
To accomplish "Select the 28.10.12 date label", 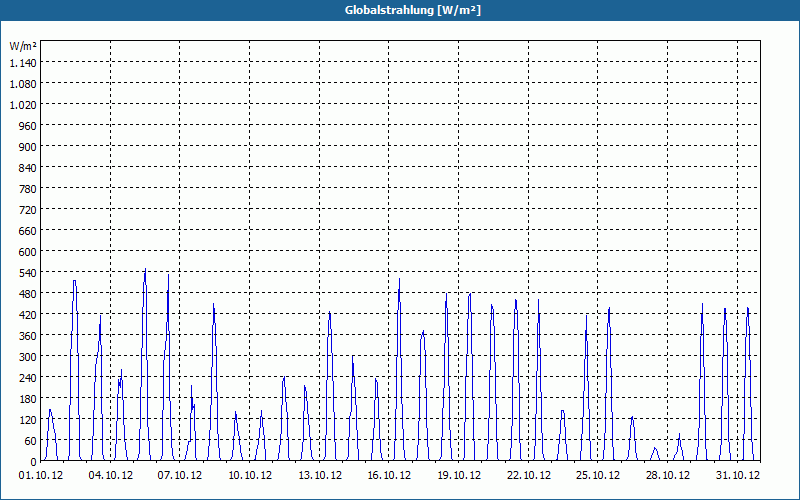I will tap(668, 476).
